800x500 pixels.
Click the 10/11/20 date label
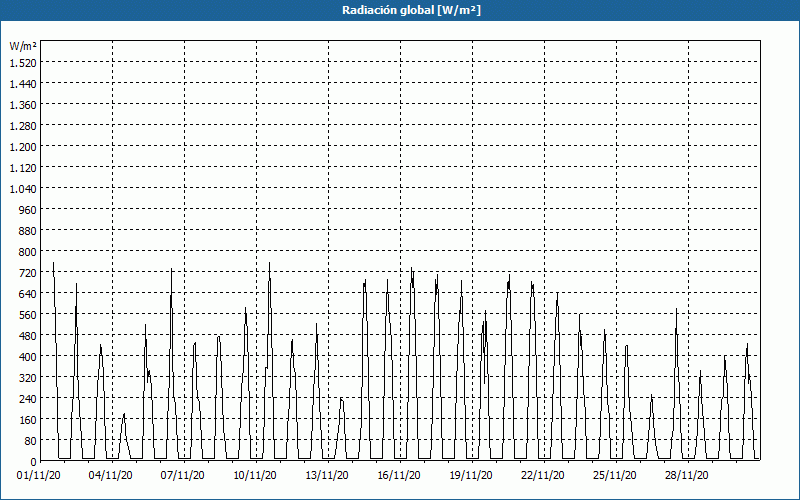tap(255, 476)
